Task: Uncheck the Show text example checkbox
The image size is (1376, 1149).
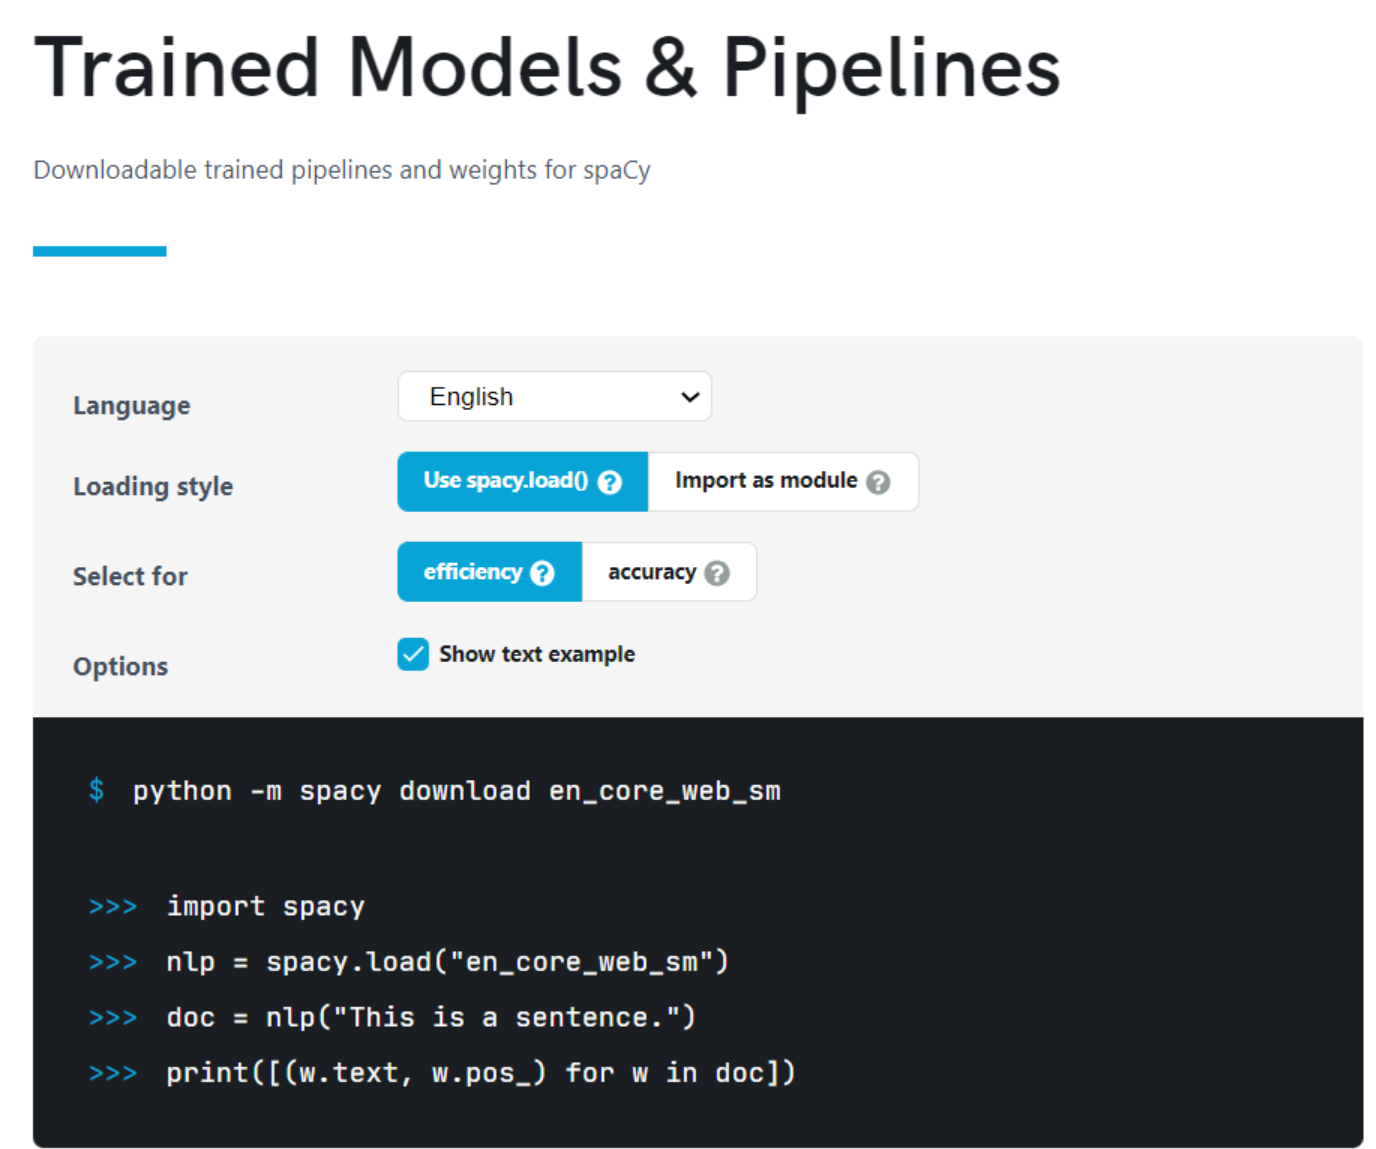Action: pos(413,654)
